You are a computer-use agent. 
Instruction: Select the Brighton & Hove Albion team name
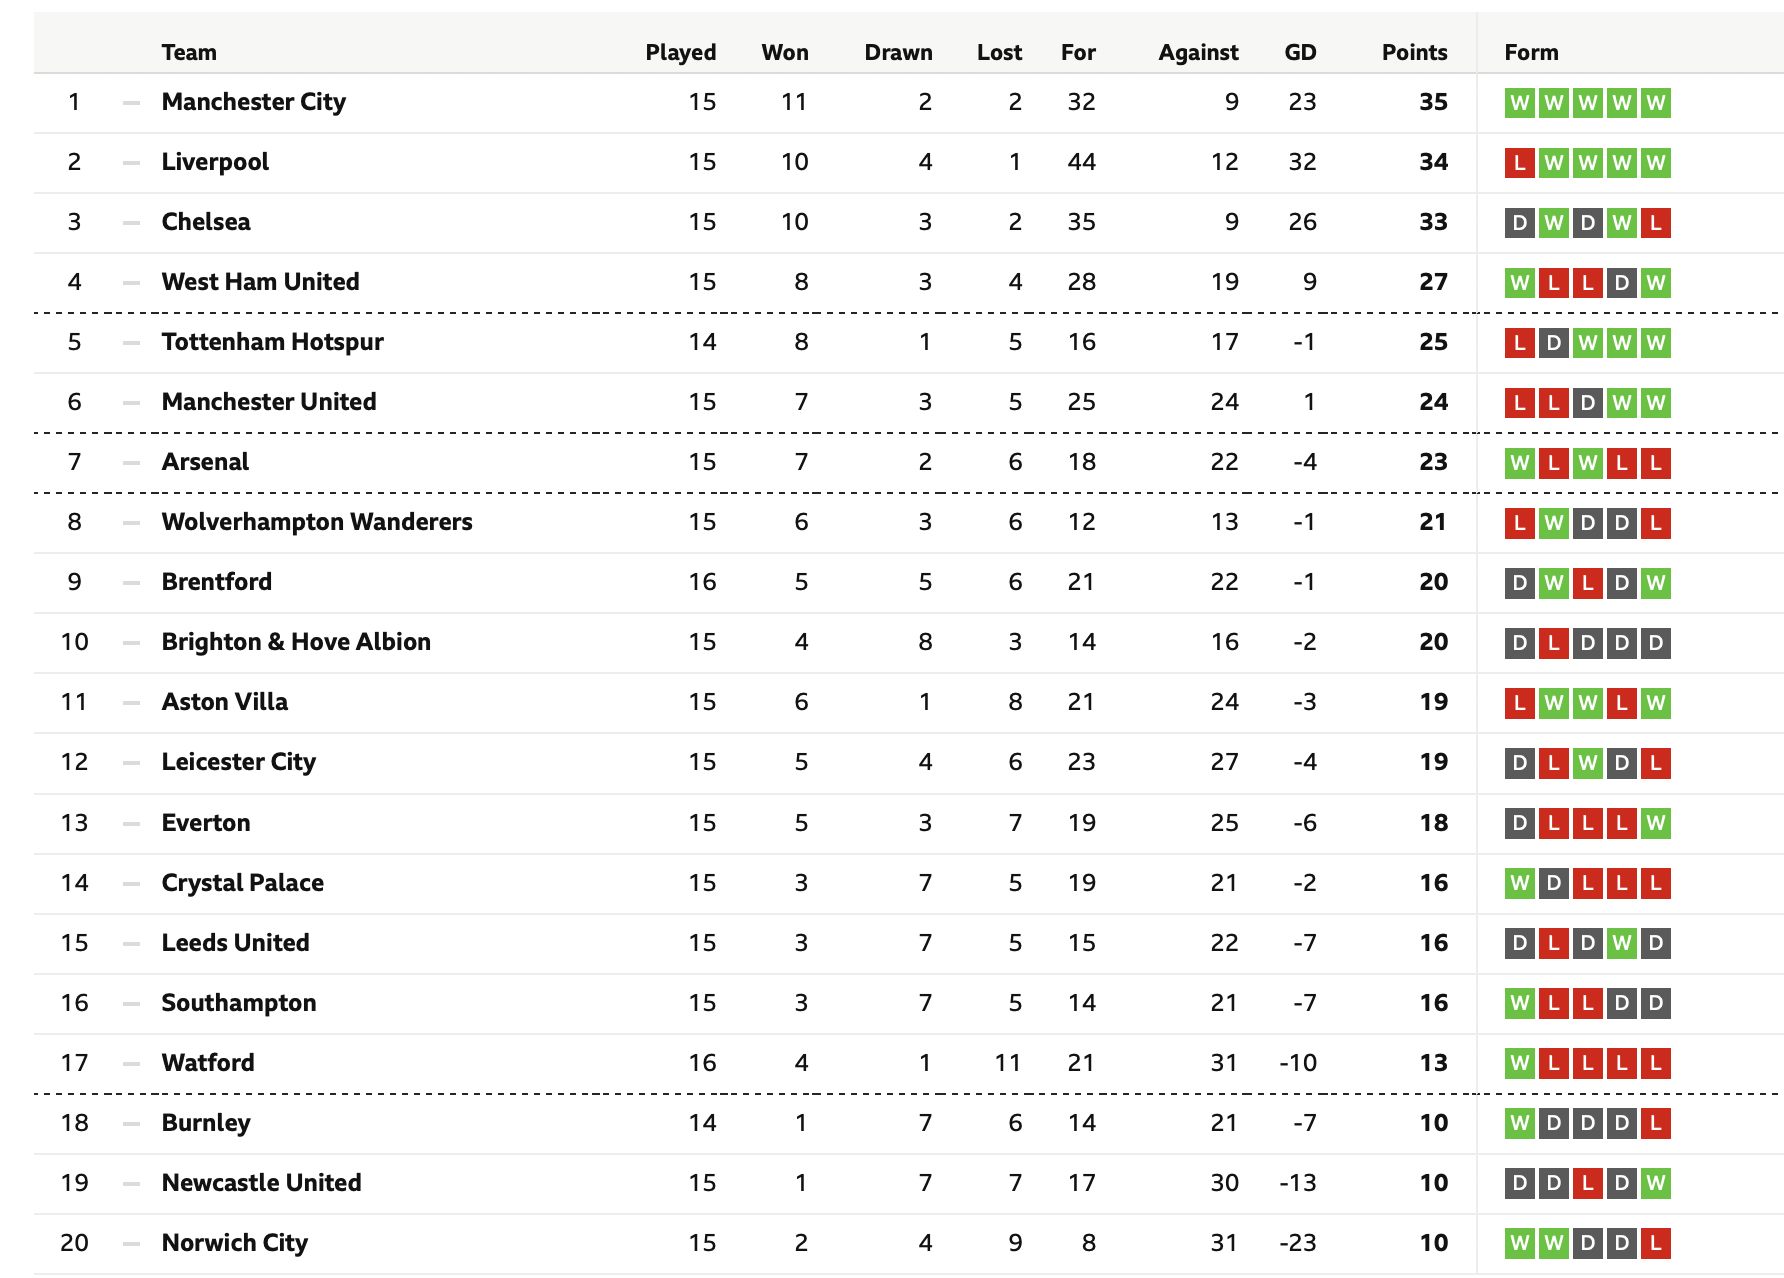296,642
